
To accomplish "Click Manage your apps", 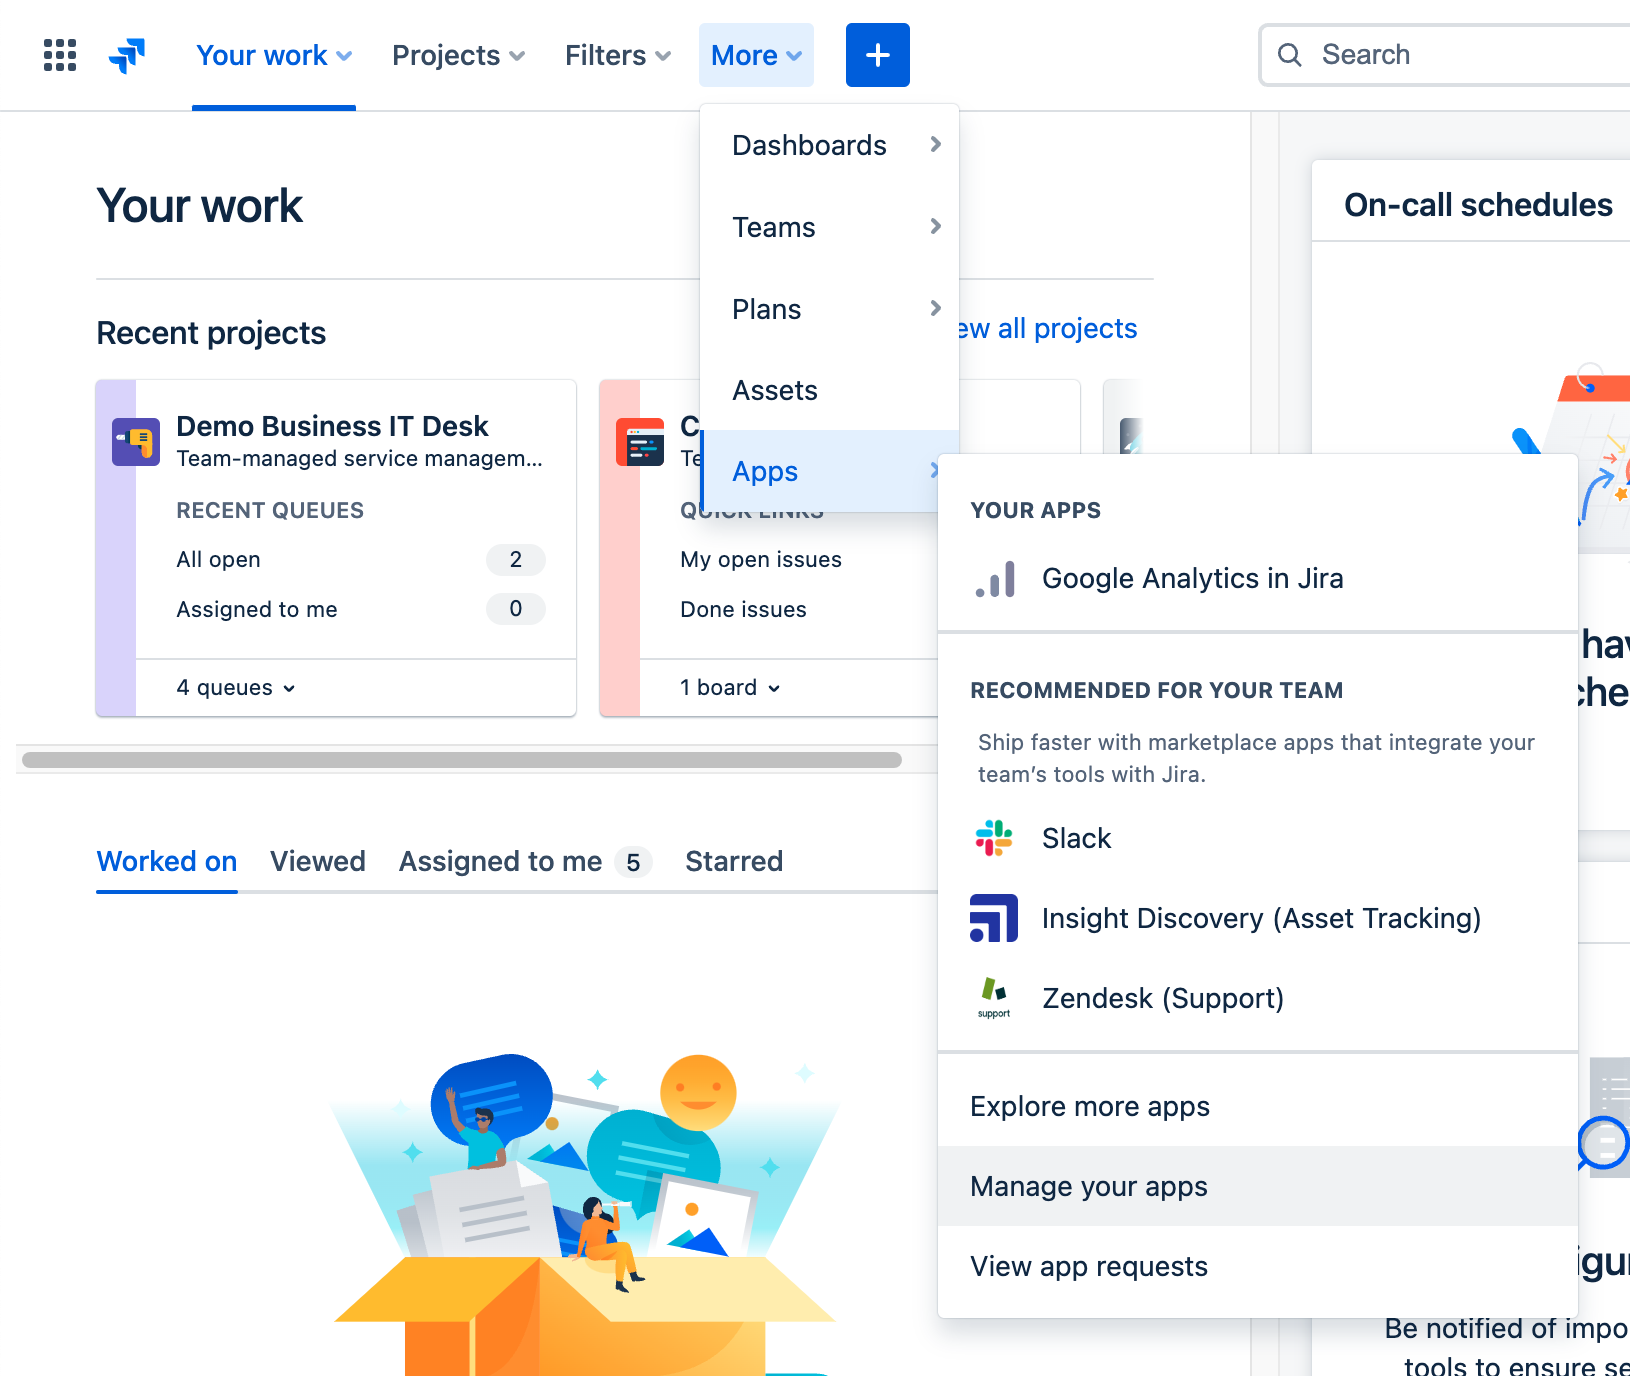I will (x=1089, y=1186).
